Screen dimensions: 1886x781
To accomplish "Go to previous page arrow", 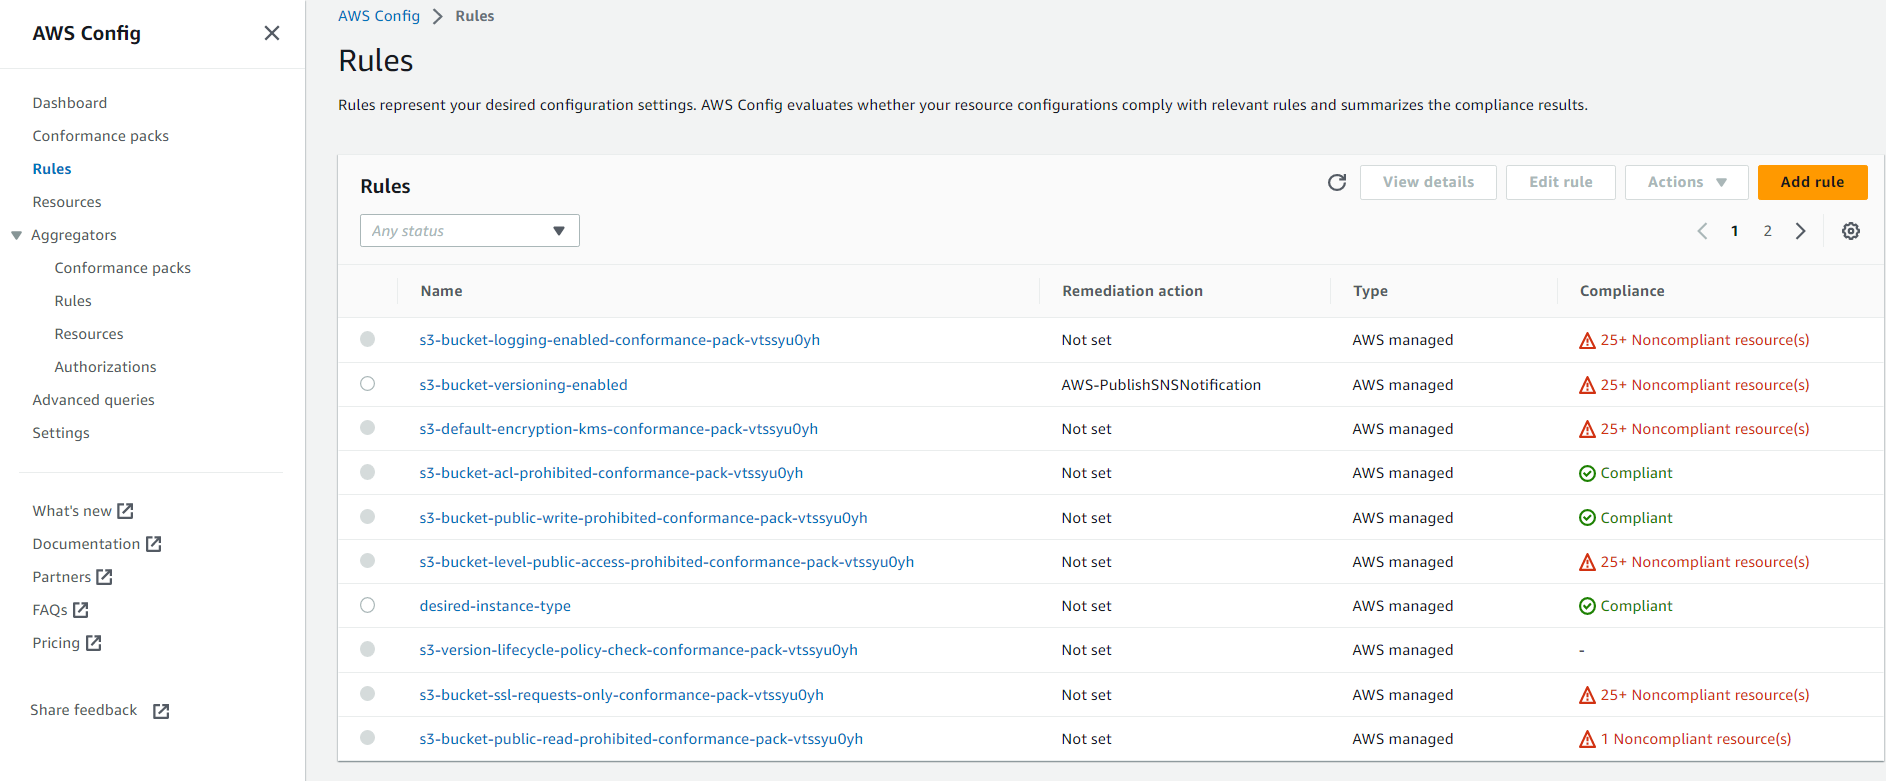I will click(1702, 231).
